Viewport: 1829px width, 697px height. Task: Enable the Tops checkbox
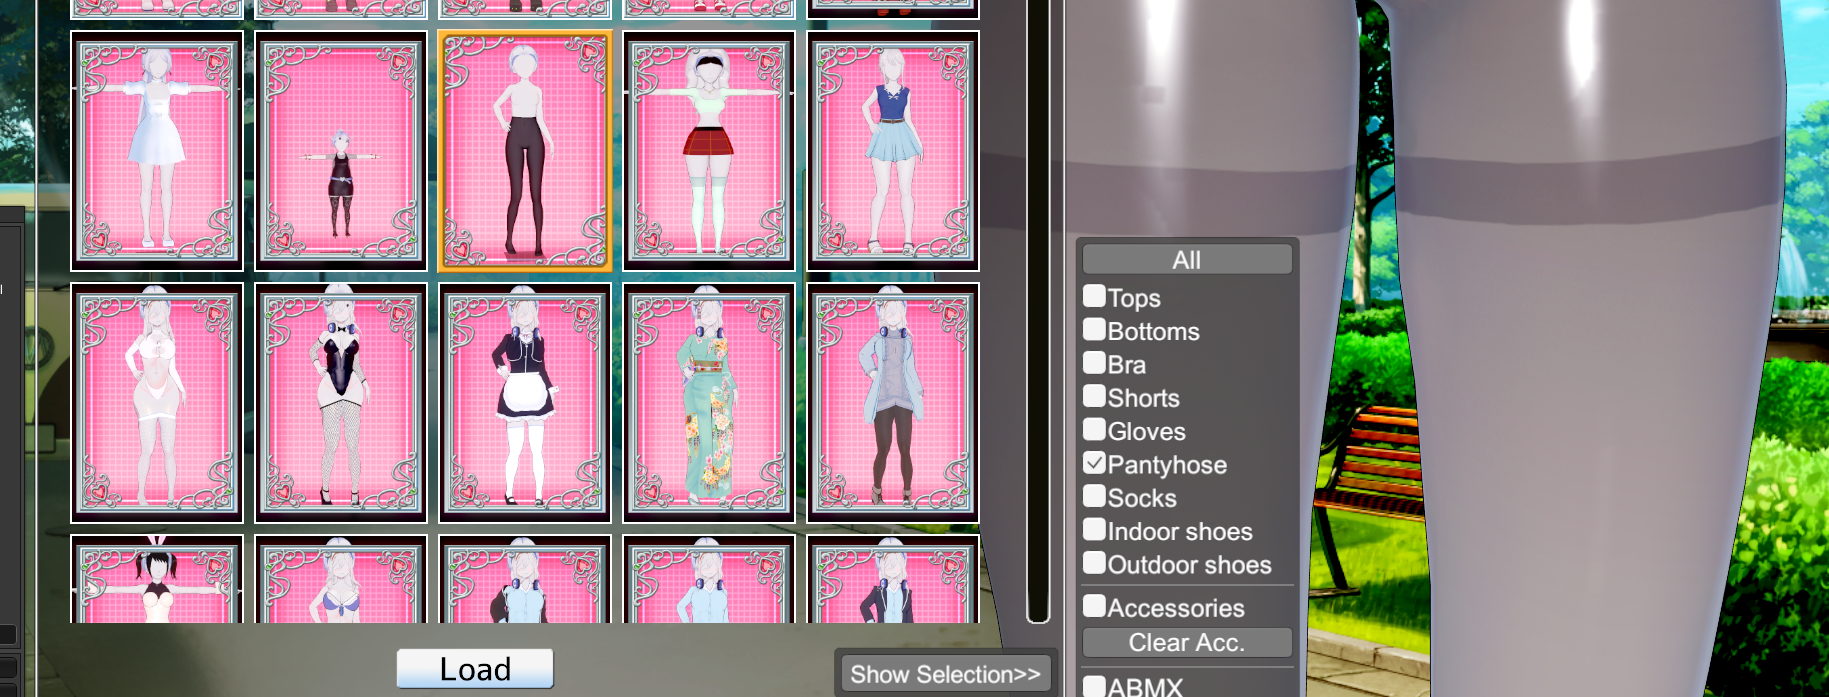(x=1094, y=297)
